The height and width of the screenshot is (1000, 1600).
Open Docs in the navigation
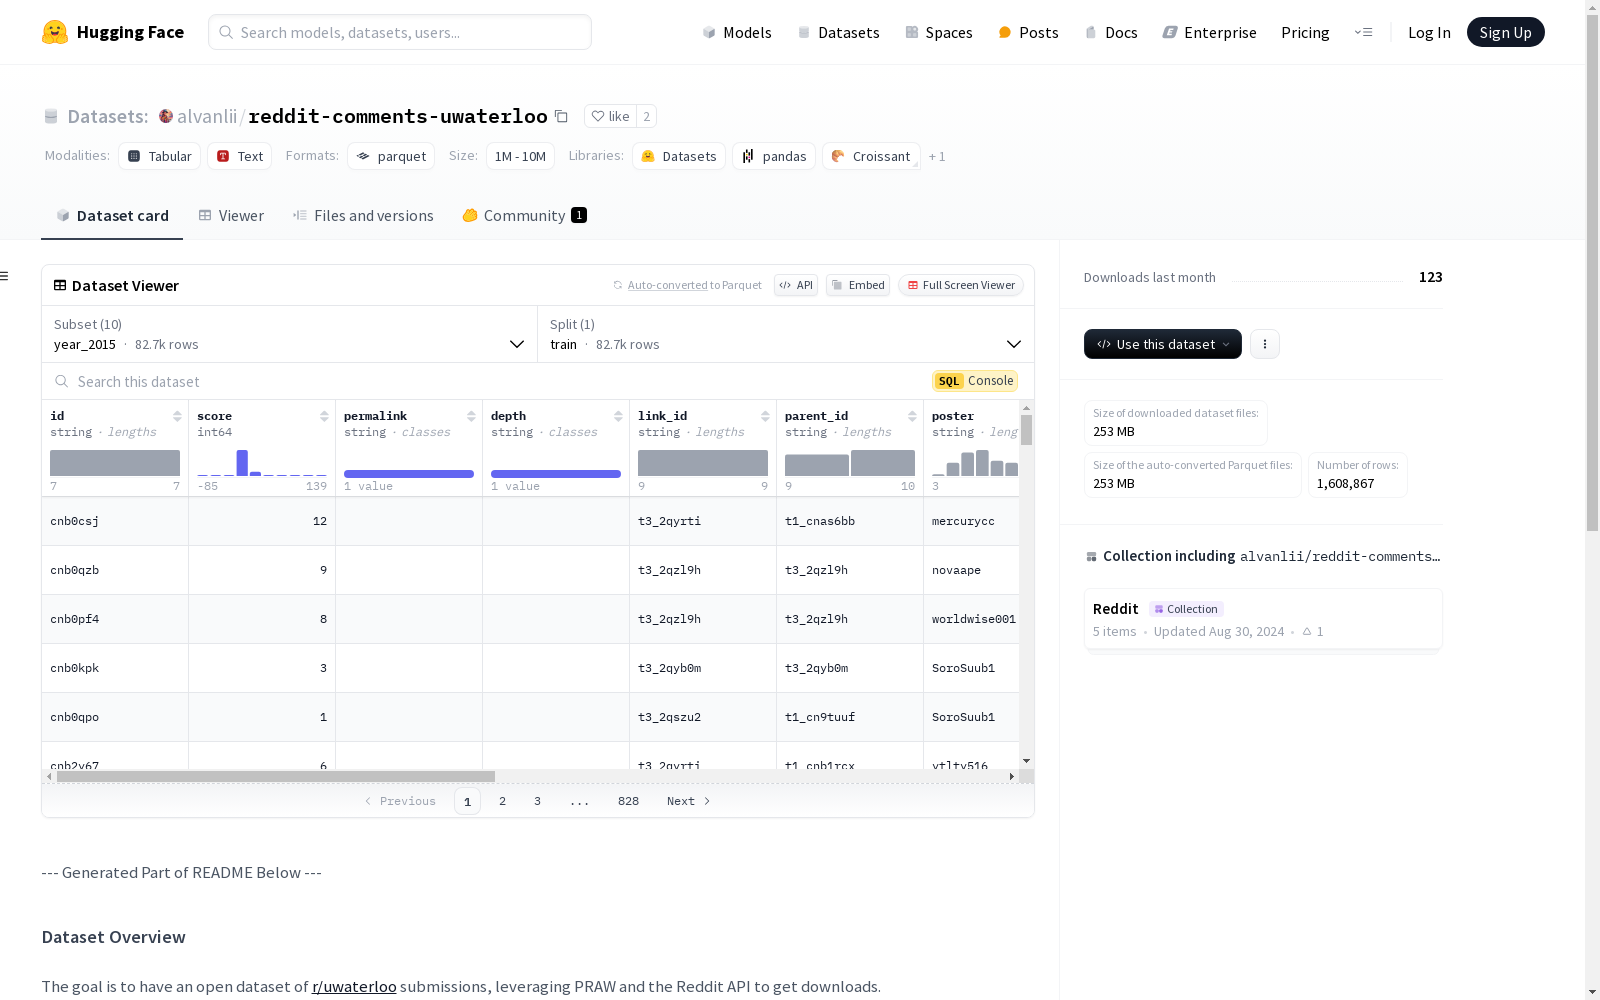point(1111,32)
